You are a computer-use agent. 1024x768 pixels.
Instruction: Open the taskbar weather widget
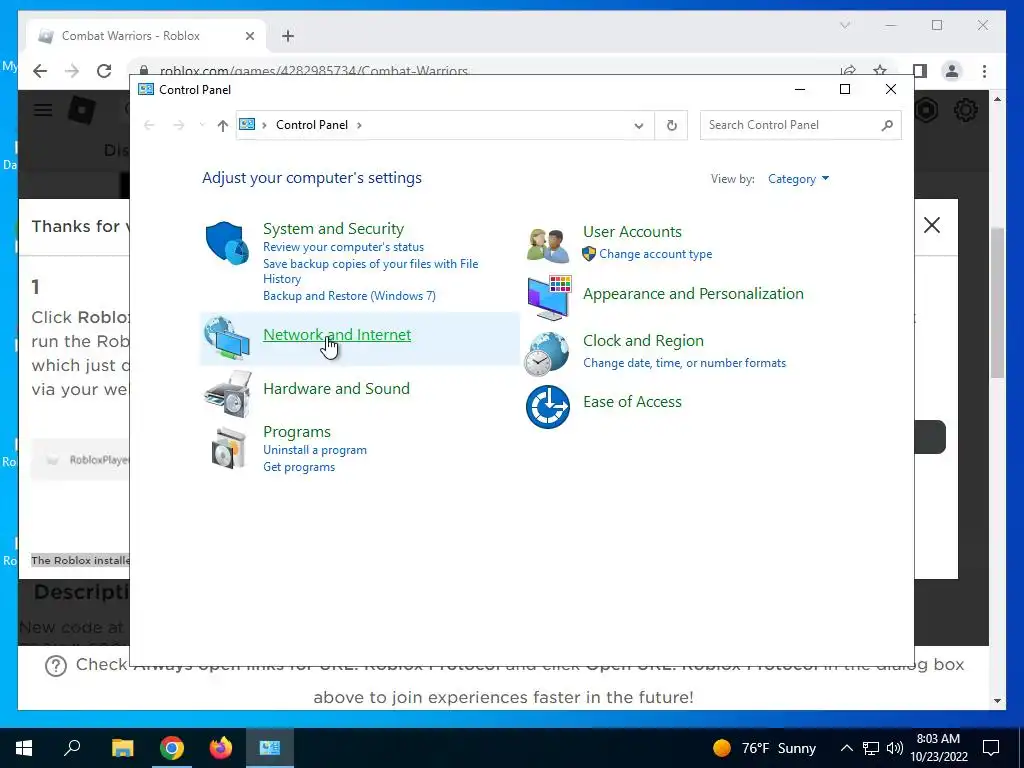pyautogui.click(x=764, y=748)
